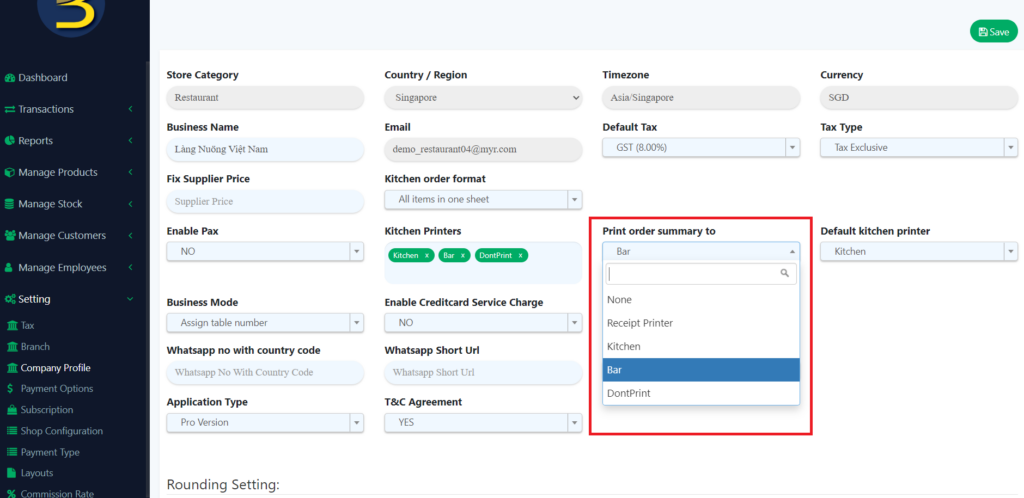Image resolution: width=1024 pixels, height=498 pixels.
Task: Click the Reports icon in sidebar
Action: (10, 141)
